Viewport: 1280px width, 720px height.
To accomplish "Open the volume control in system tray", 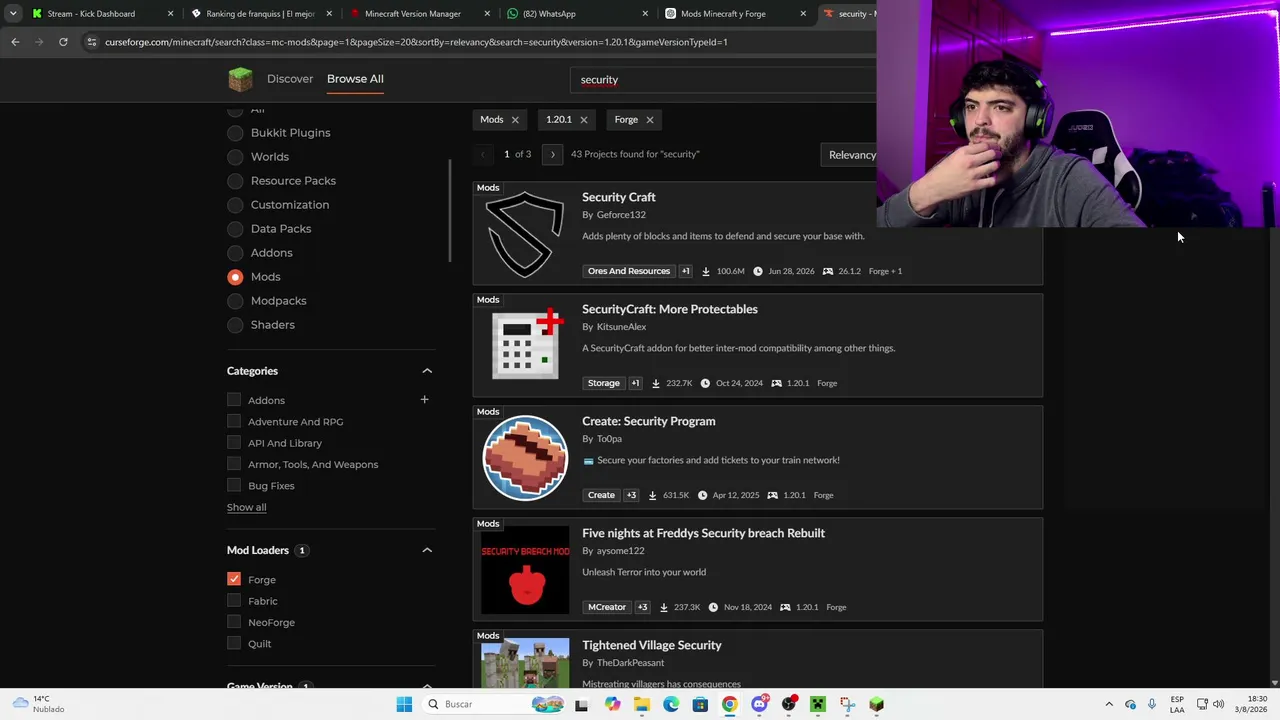I will 1218,704.
